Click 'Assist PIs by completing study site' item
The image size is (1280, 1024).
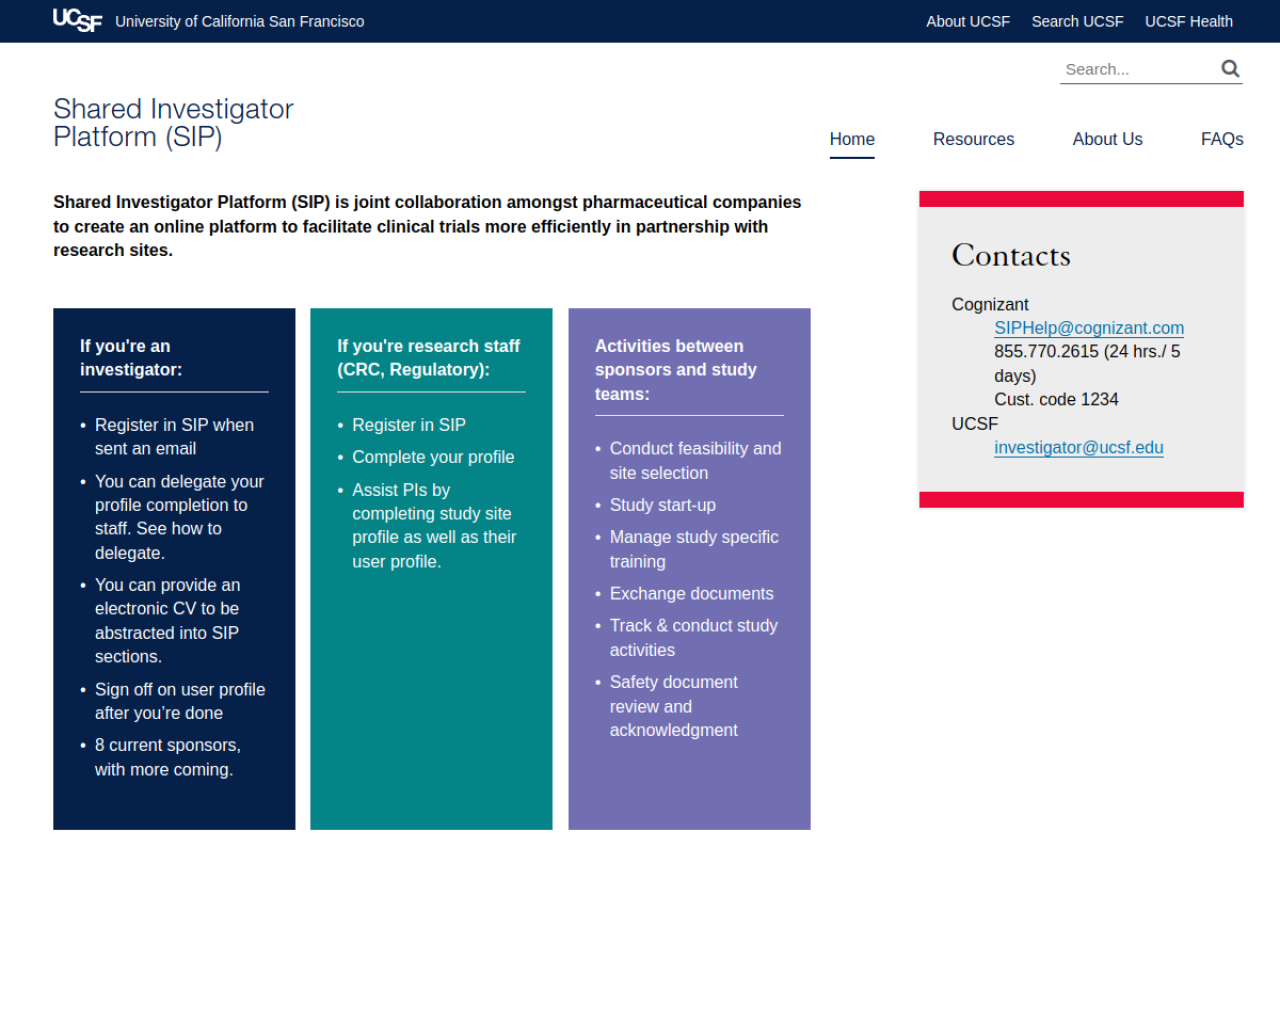[x=434, y=526]
